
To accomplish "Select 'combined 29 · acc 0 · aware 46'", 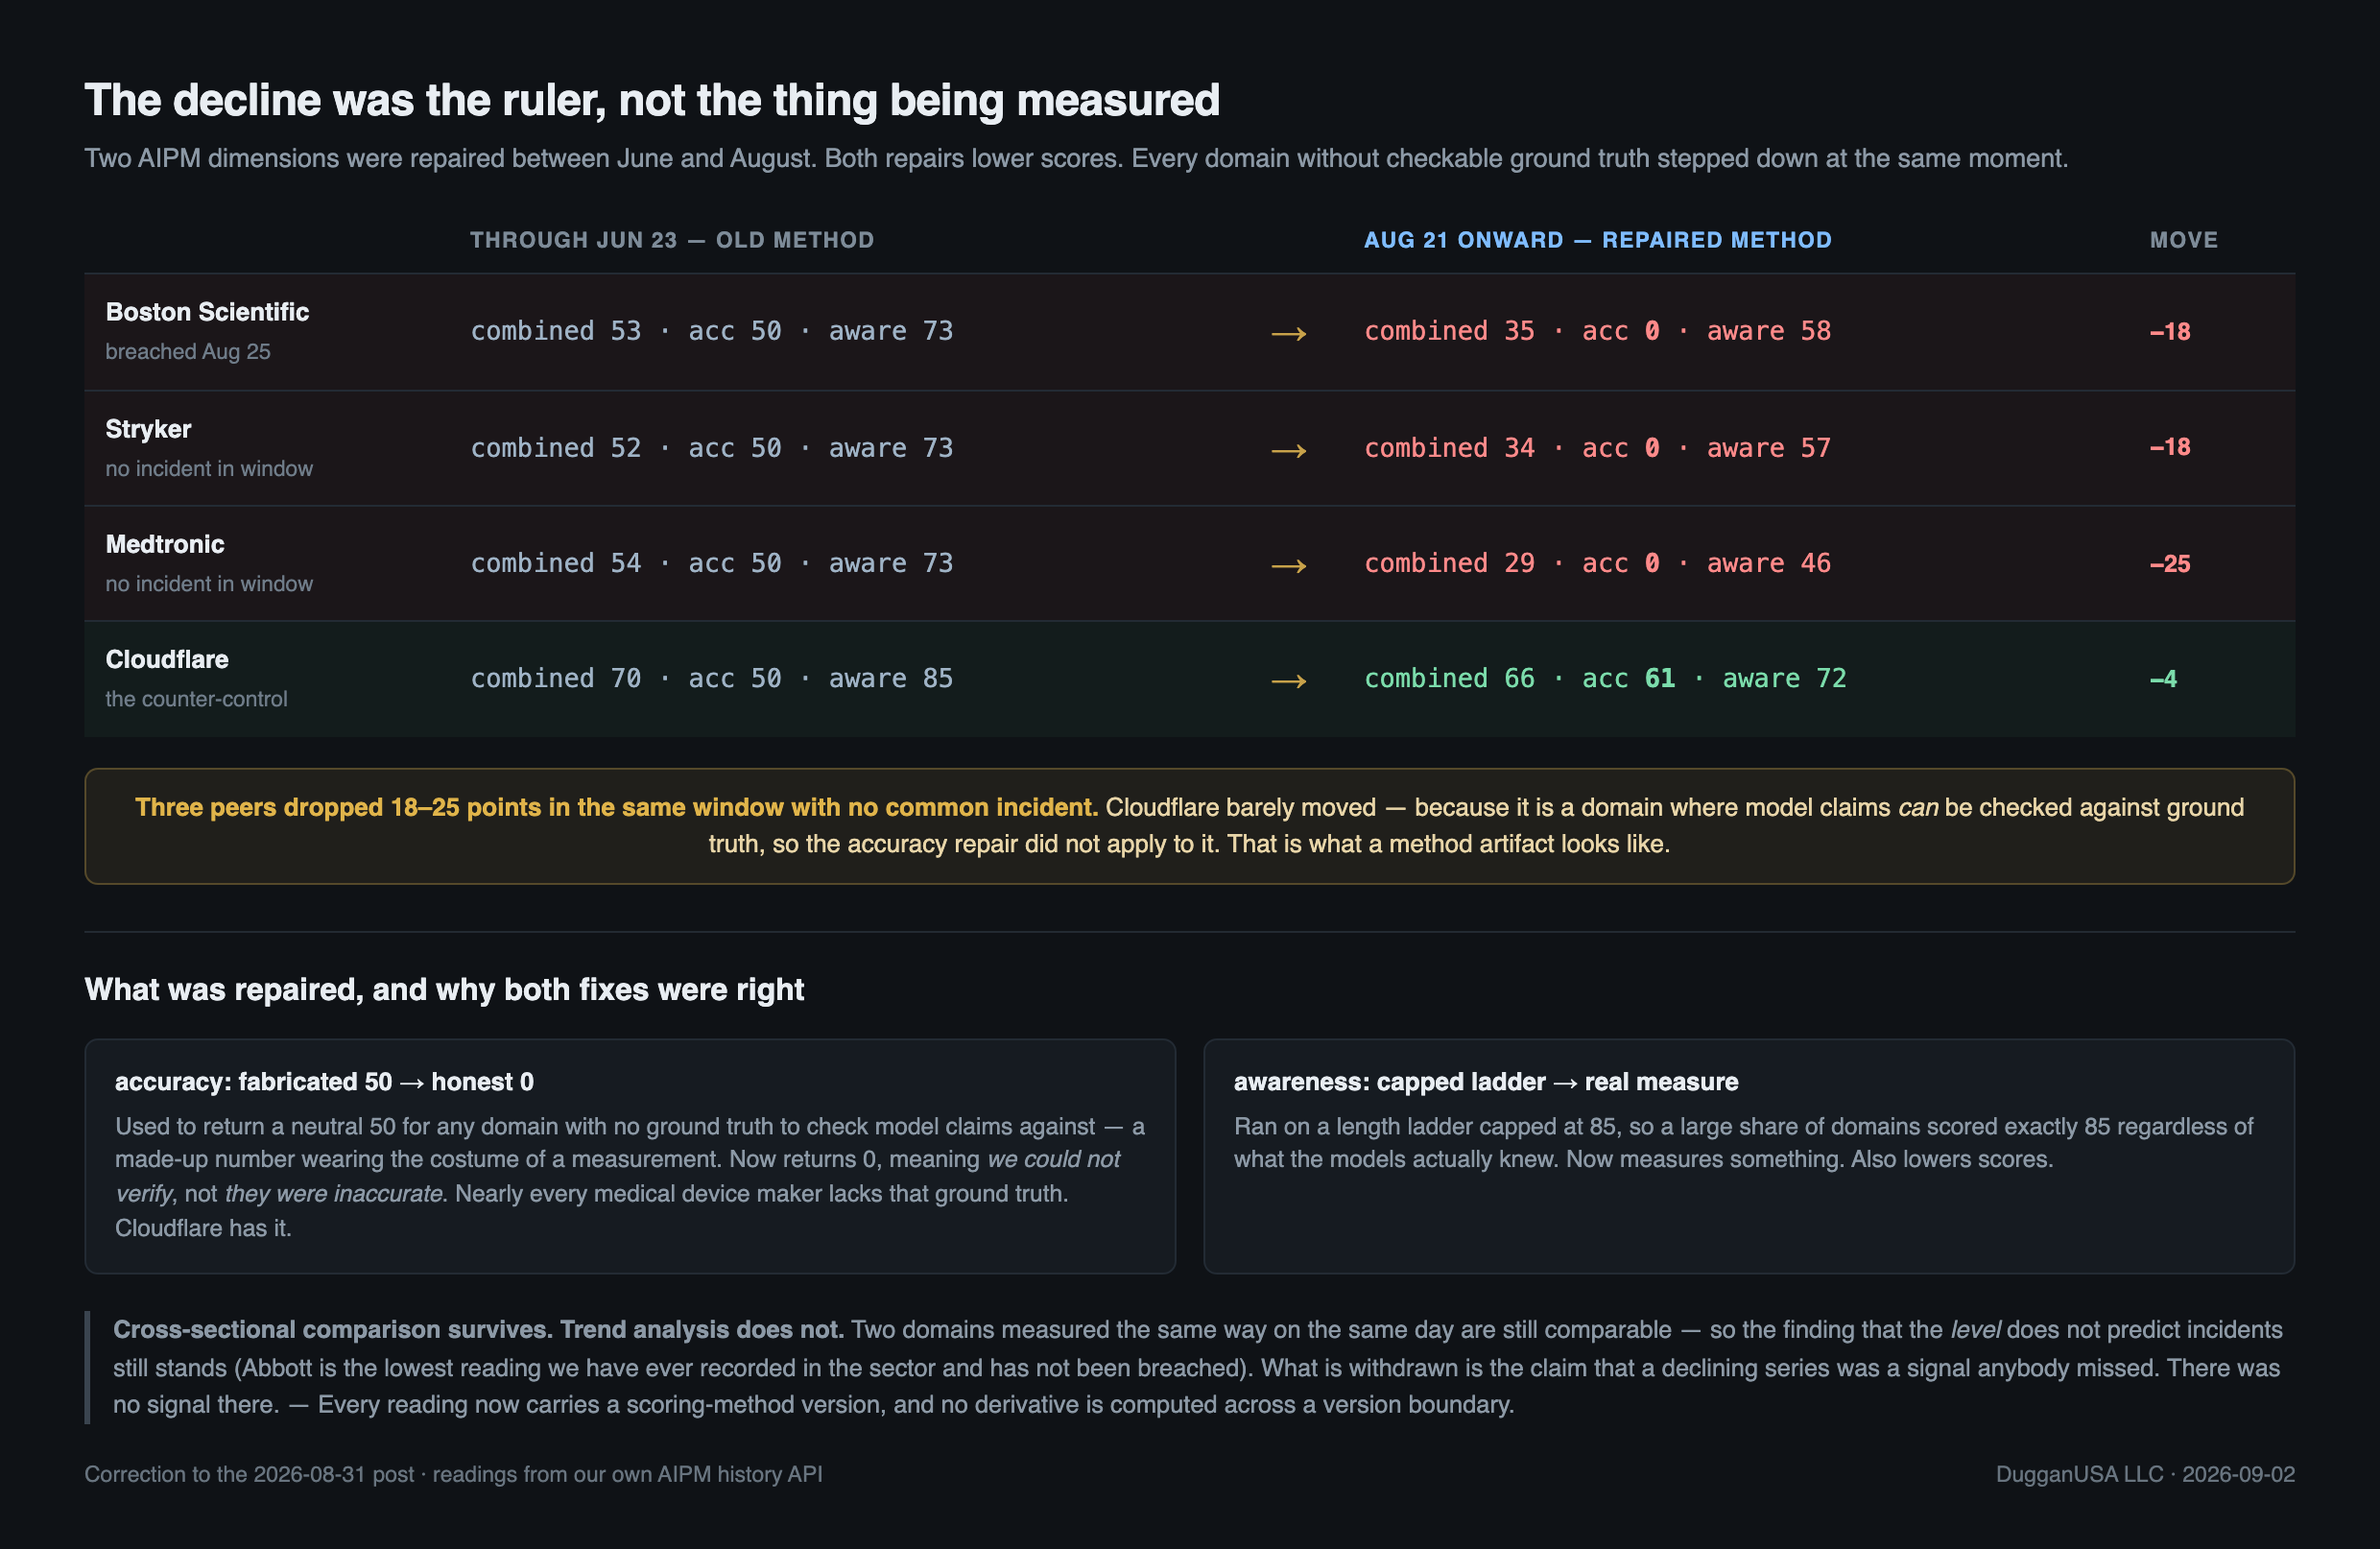I will [1597, 563].
